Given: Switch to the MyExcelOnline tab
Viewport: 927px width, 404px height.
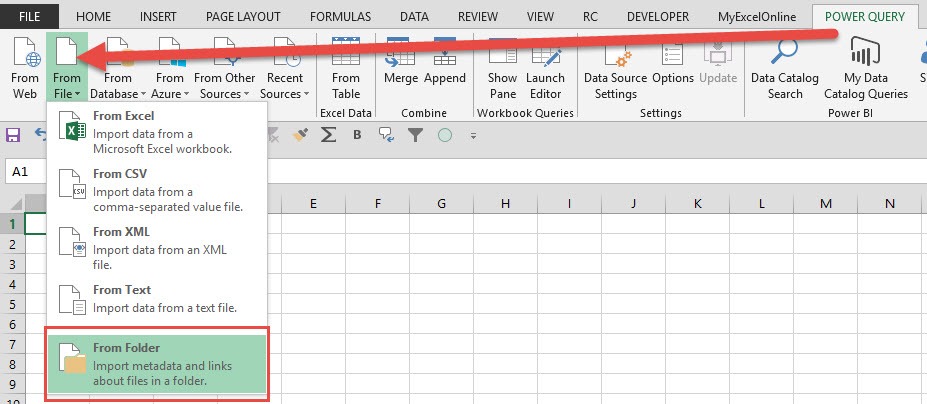Looking at the screenshot, I should pos(757,17).
